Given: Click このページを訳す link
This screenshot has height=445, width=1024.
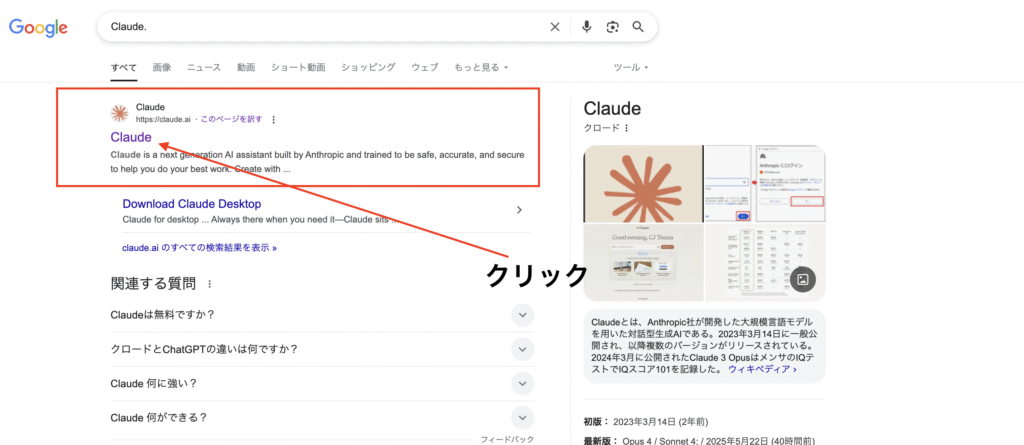Looking at the screenshot, I should coord(232,120).
